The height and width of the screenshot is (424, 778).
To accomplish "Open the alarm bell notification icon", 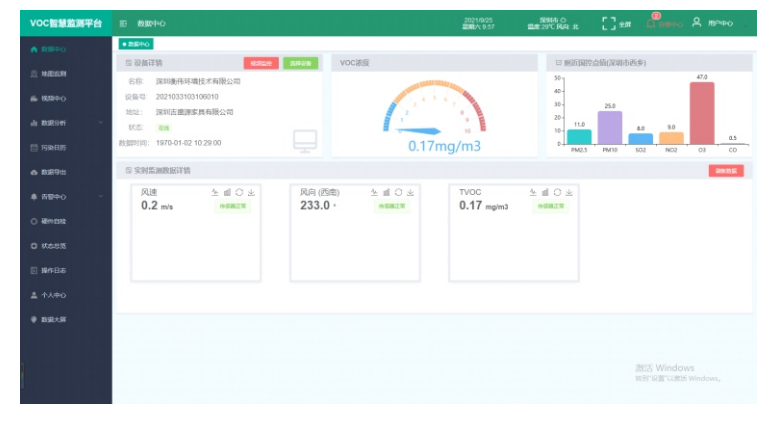I will [x=652, y=23].
